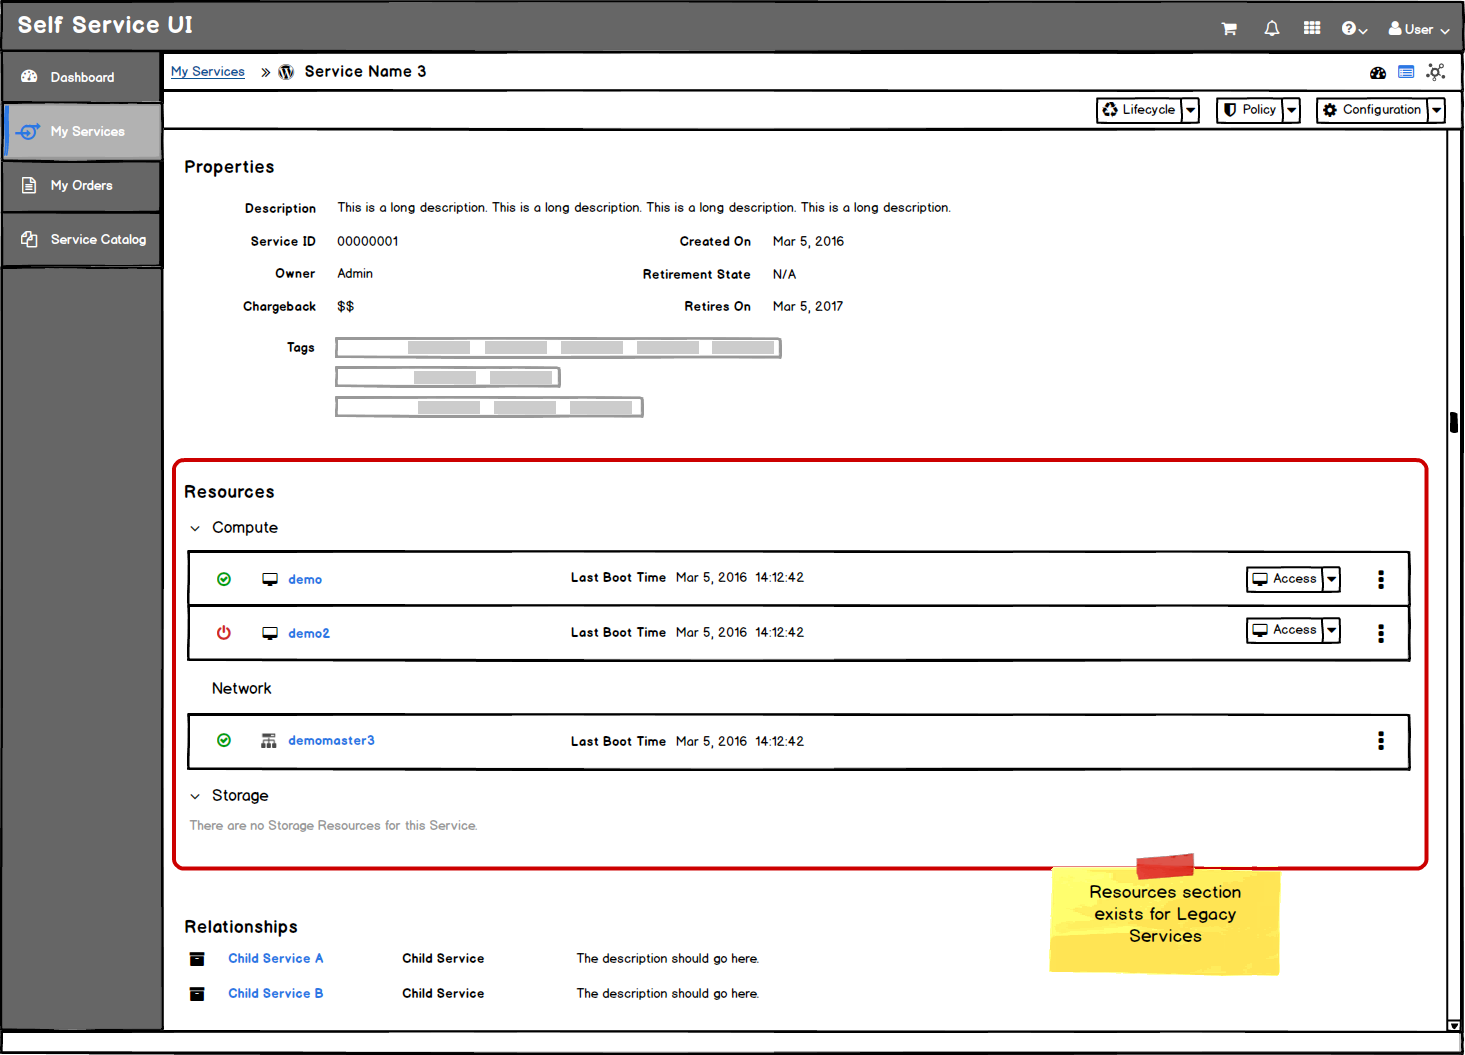Click the scrollbar down arrow
The image size is (1465, 1055).
tap(1454, 1025)
